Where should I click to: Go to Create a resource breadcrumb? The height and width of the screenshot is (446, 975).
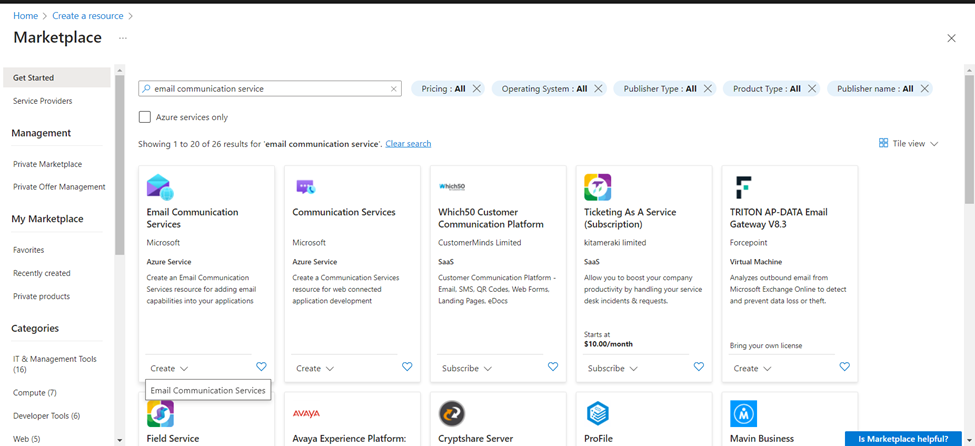[88, 16]
